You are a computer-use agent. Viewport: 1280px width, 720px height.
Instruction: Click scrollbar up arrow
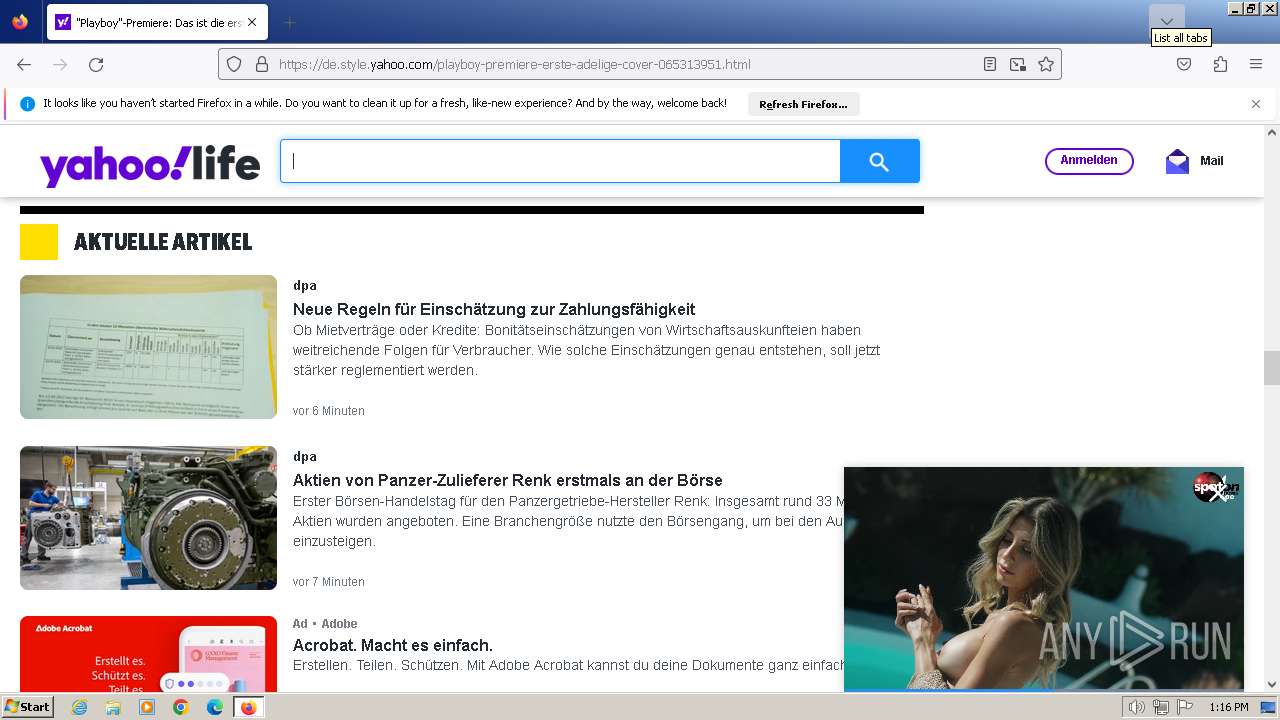(1272, 132)
